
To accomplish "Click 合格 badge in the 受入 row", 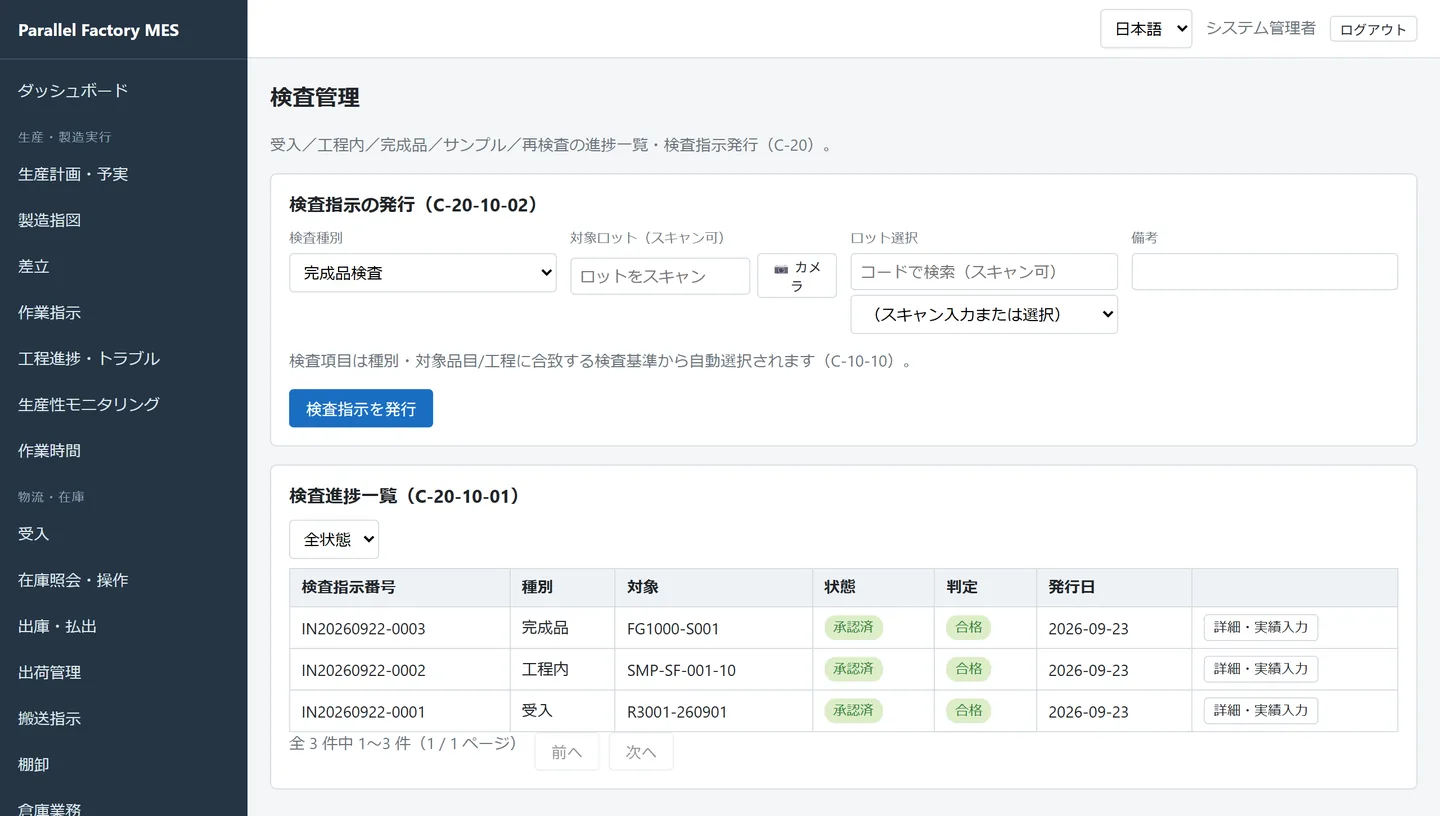I will click(968, 710).
